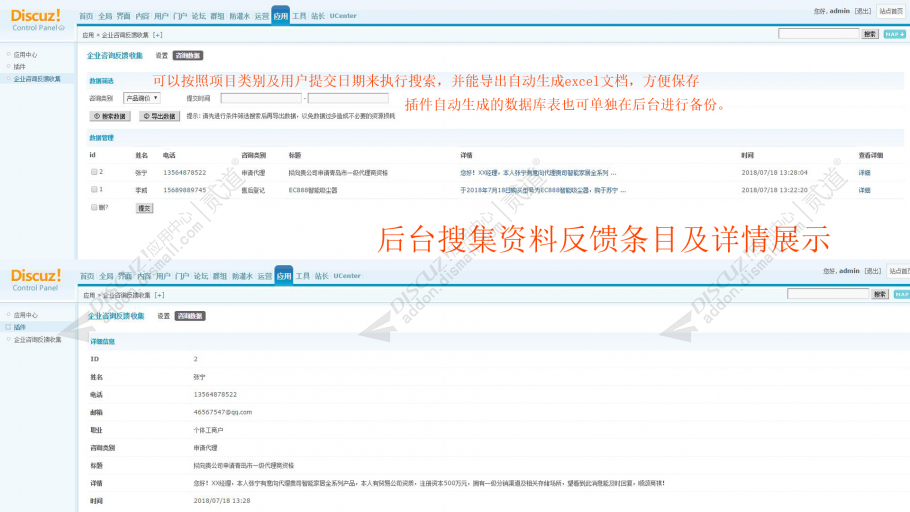Click the 搜索 button in the data list panel header
Viewport: 910px width, 512px height.
click(869, 34)
